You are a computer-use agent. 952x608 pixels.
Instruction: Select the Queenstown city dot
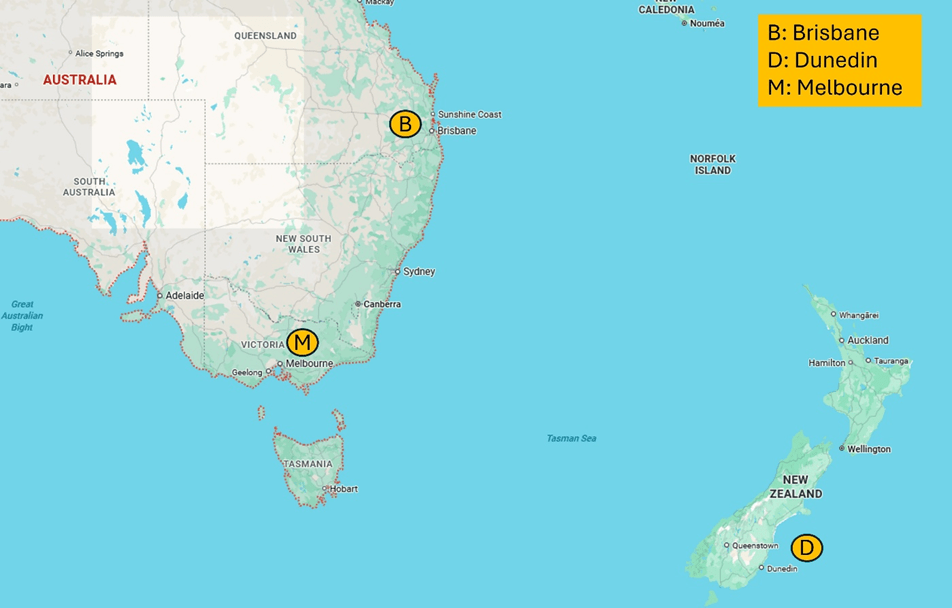tap(727, 545)
